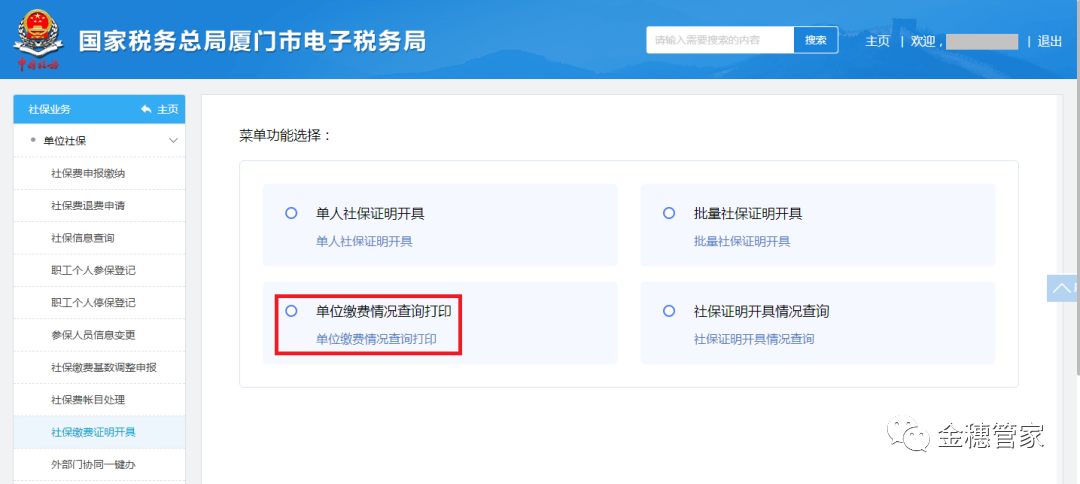Open 职工个人参保登记 menu item

pos(99,270)
